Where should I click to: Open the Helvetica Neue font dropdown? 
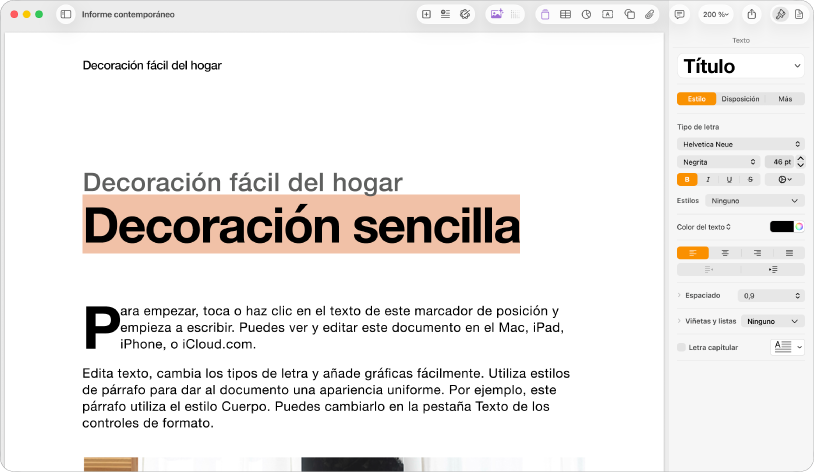[741, 144]
